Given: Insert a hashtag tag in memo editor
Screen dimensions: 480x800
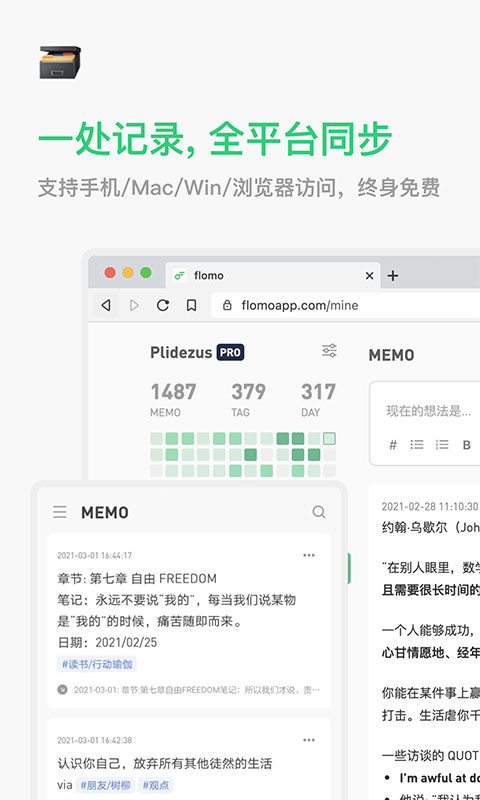Looking at the screenshot, I should pos(393,445).
